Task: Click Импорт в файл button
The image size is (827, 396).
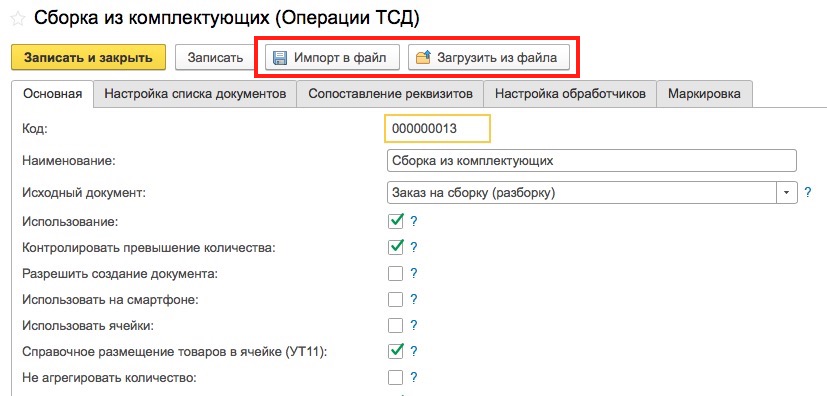Action: click(x=333, y=57)
